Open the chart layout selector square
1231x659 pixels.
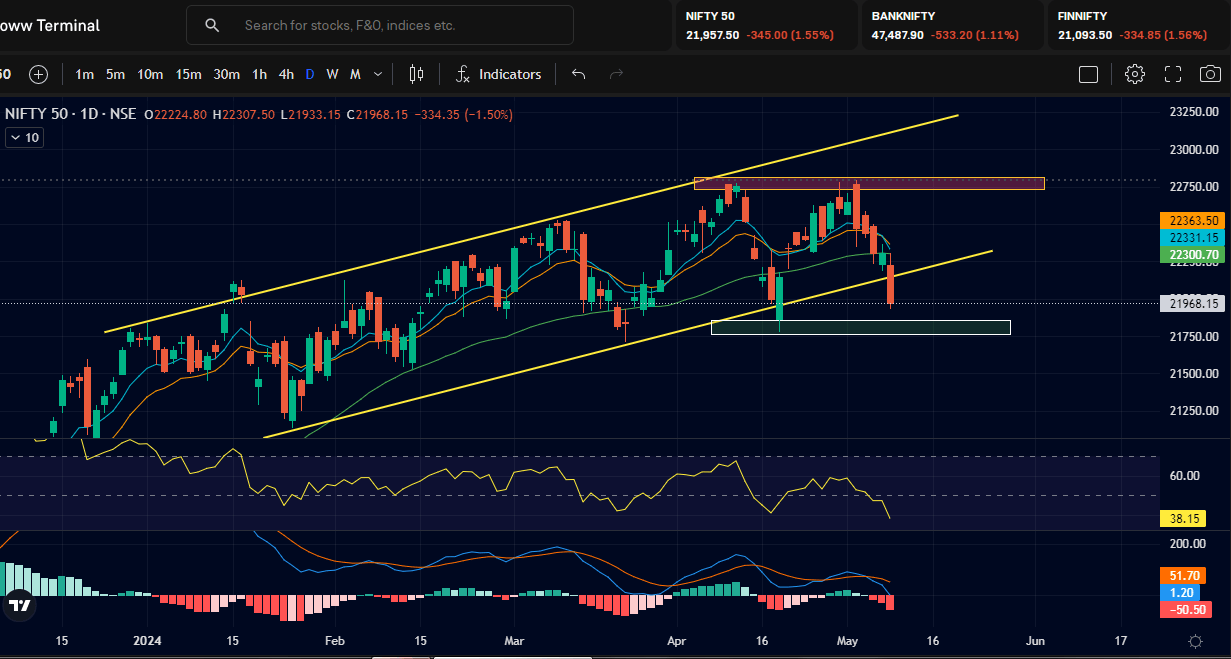coord(1088,74)
